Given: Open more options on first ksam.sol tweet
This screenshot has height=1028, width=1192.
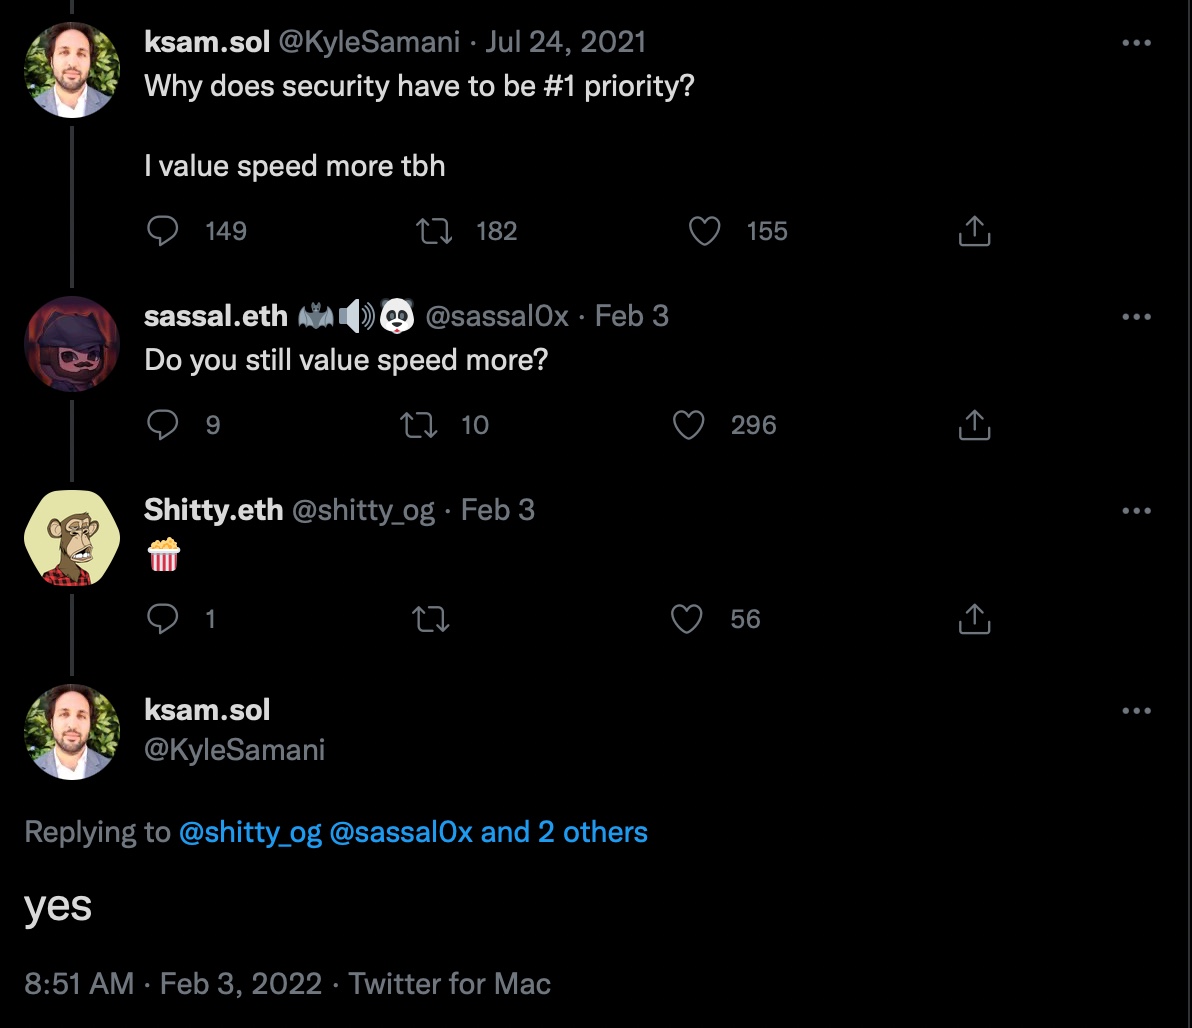Looking at the screenshot, I should [x=1137, y=43].
